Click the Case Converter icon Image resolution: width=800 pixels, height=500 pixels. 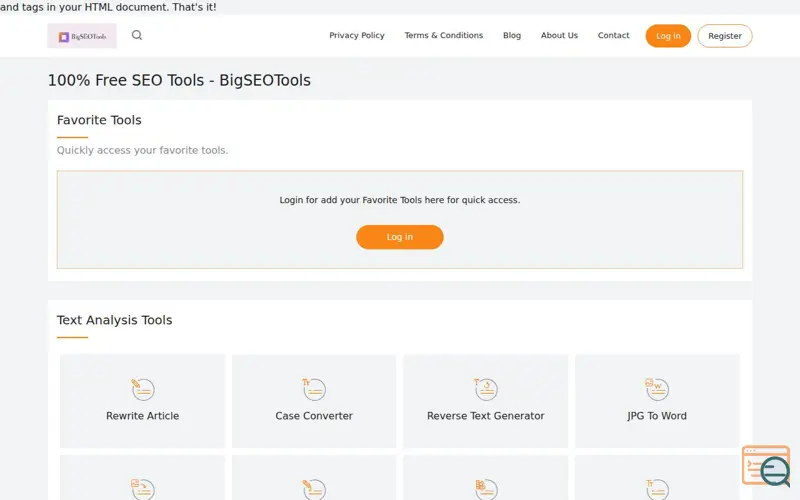(x=314, y=389)
